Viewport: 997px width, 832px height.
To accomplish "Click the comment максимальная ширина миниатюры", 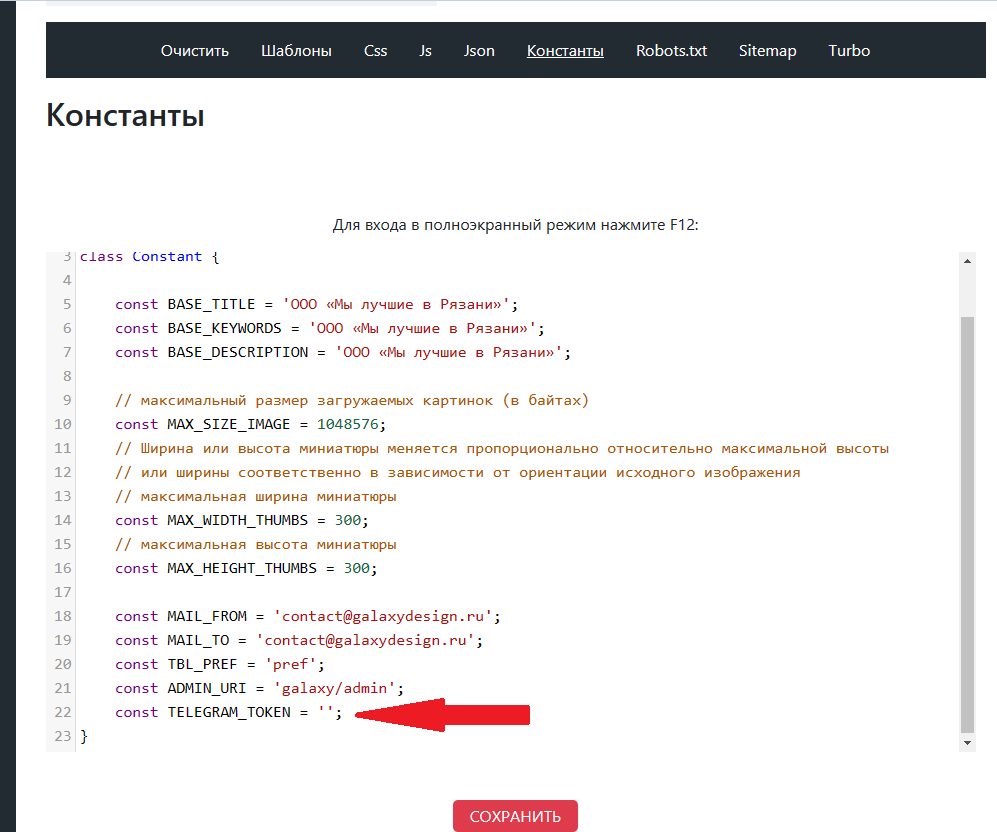I will 256,496.
